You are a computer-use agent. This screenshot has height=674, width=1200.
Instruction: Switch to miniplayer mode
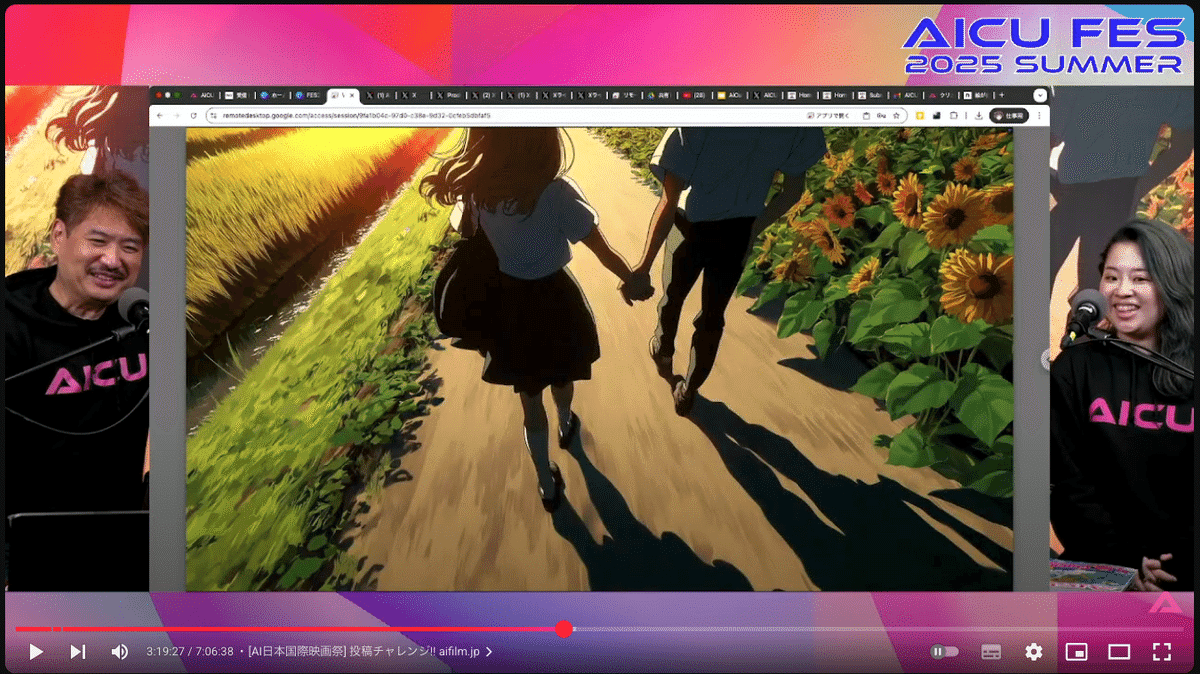pos(1077,652)
